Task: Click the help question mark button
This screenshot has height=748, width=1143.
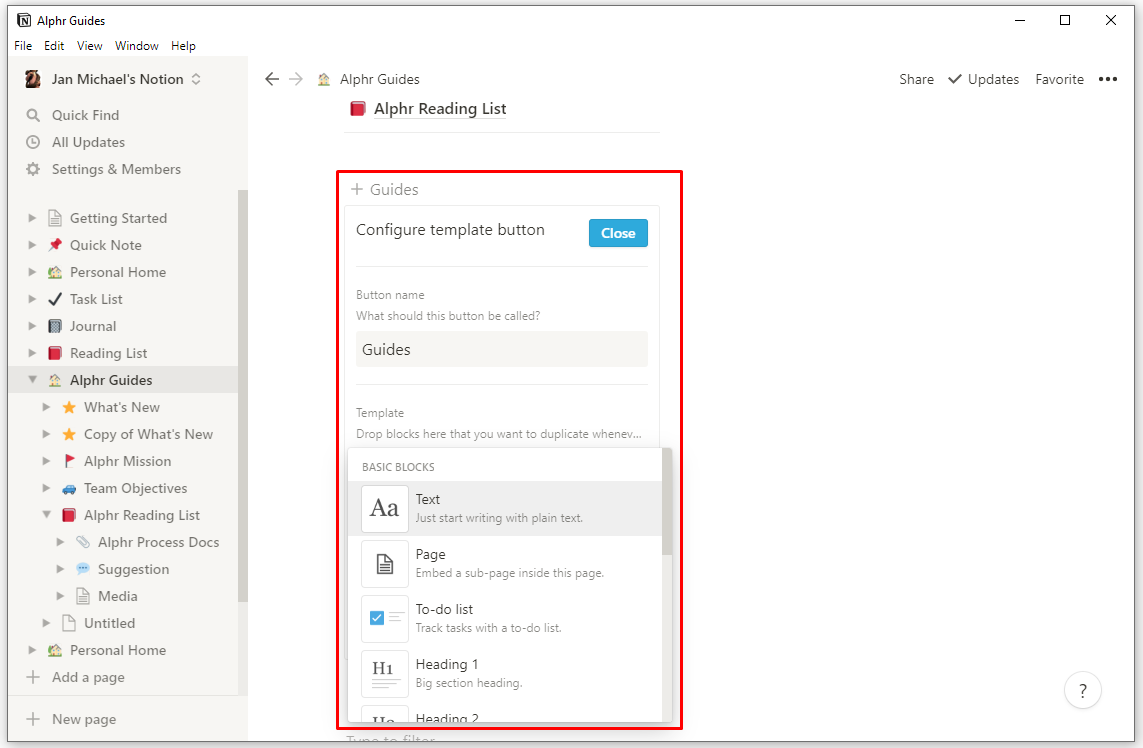Action: click(x=1082, y=689)
